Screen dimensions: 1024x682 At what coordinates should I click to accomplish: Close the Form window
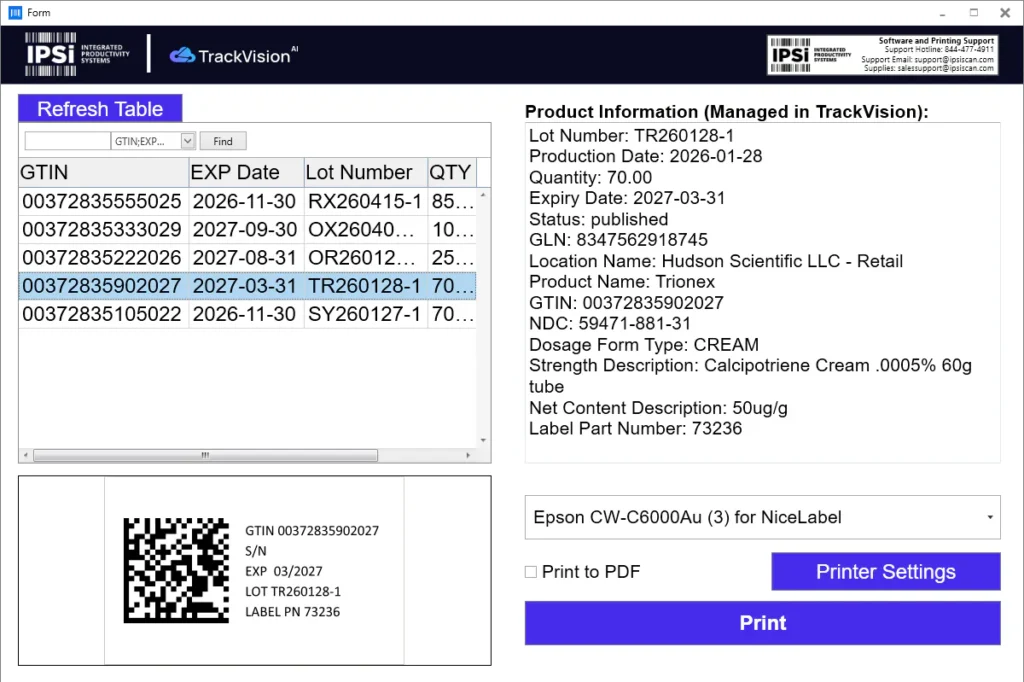1005,12
